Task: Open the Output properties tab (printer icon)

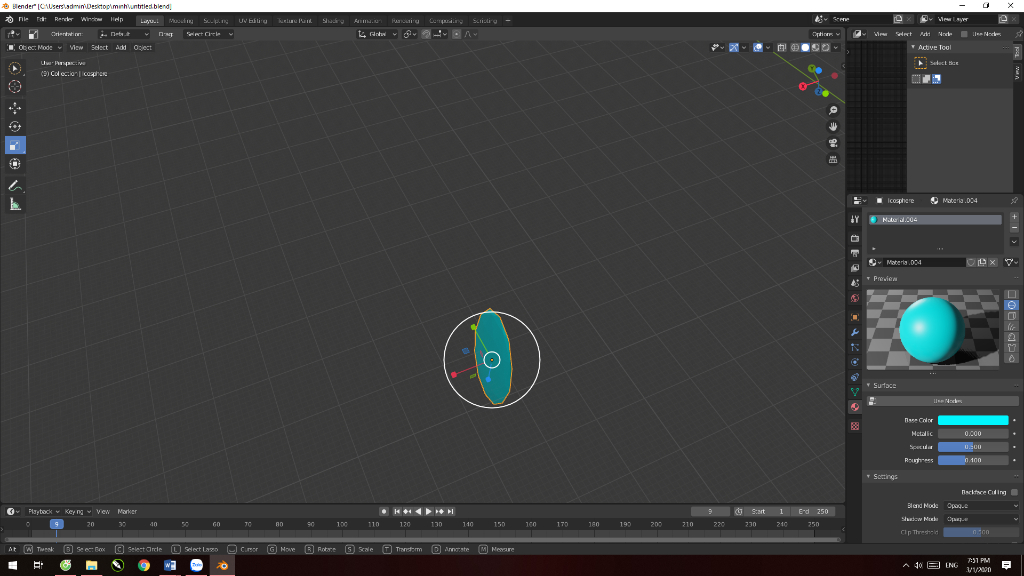Action: pos(855,253)
